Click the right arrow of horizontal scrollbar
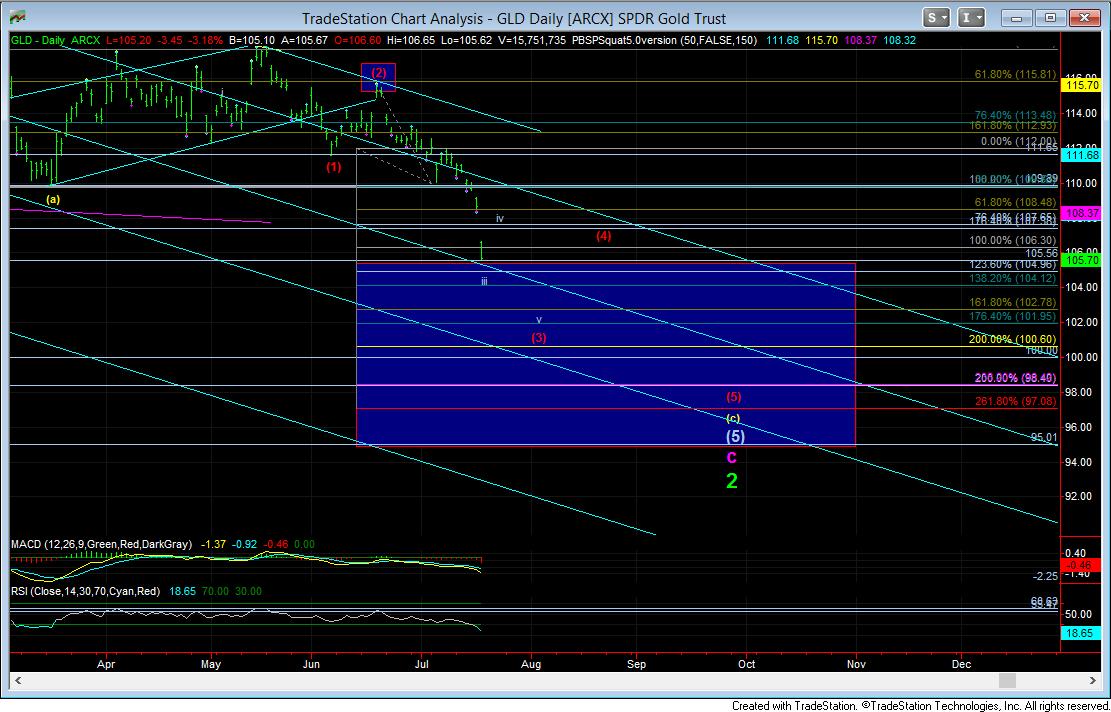The image size is (1111, 712). (x=1092, y=681)
